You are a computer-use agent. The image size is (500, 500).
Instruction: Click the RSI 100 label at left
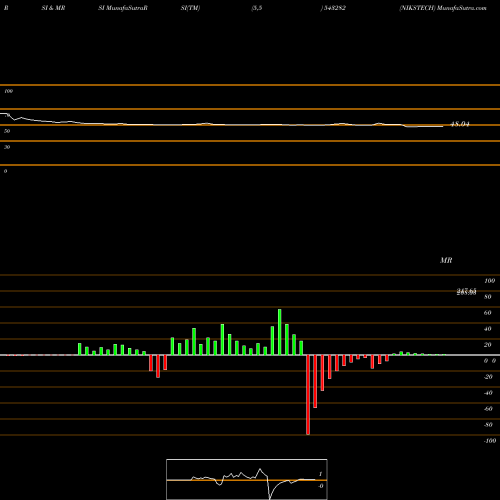coord(8,91)
